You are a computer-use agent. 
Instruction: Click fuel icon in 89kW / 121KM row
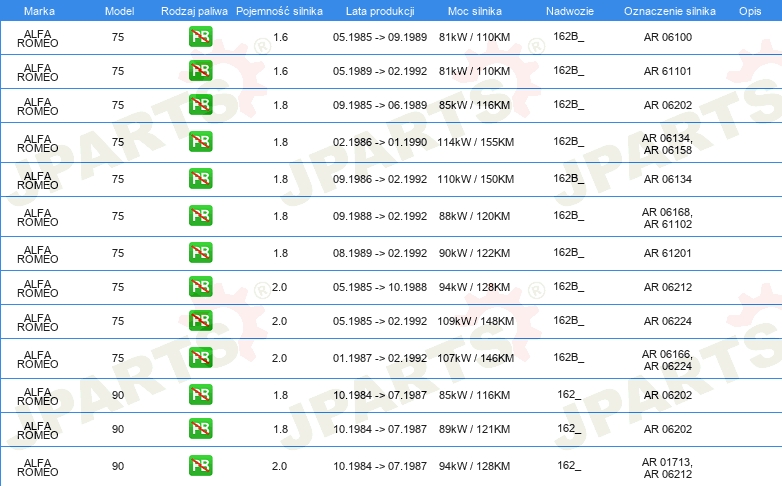click(x=200, y=428)
